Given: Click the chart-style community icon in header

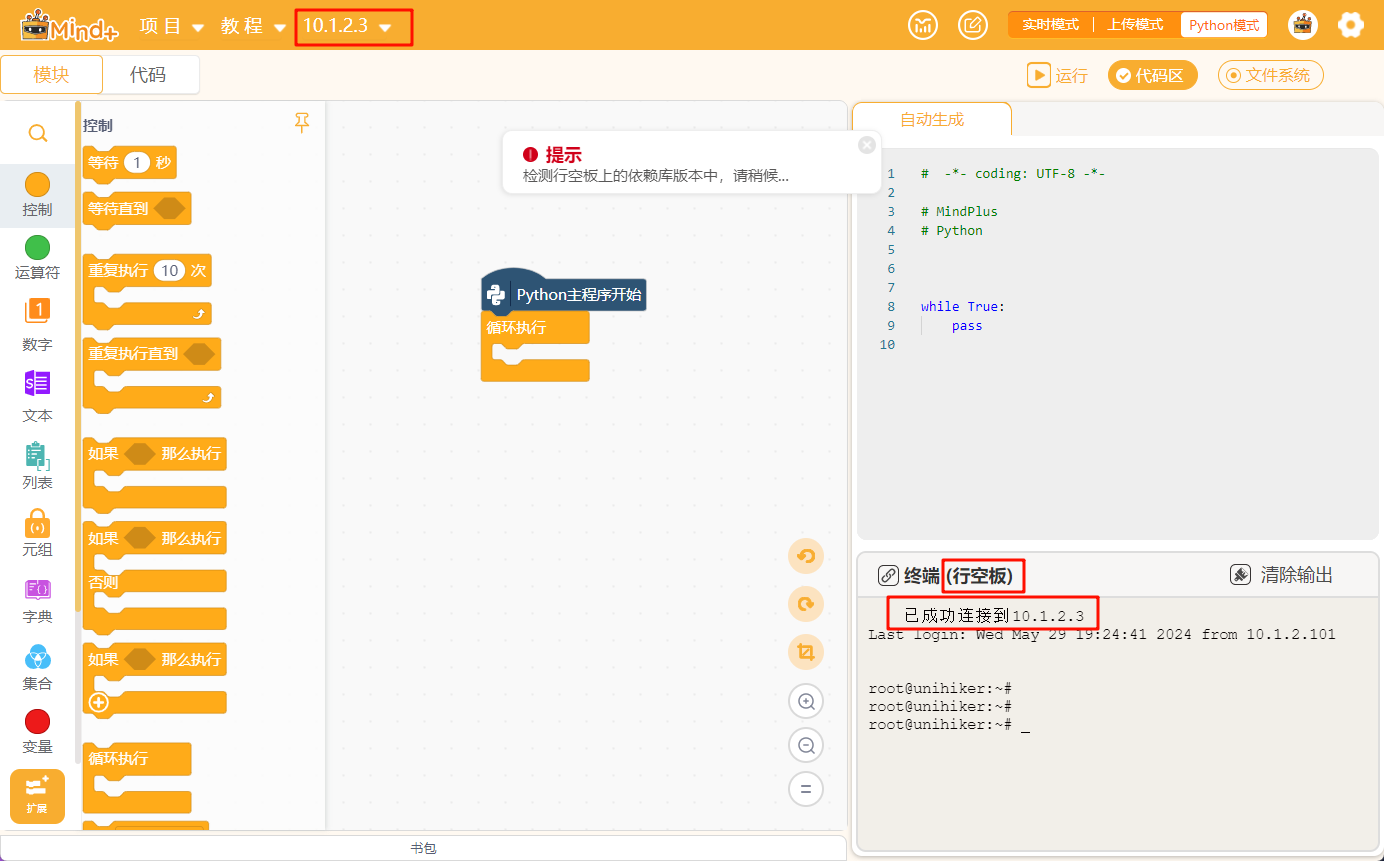Looking at the screenshot, I should tap(923, 25).
